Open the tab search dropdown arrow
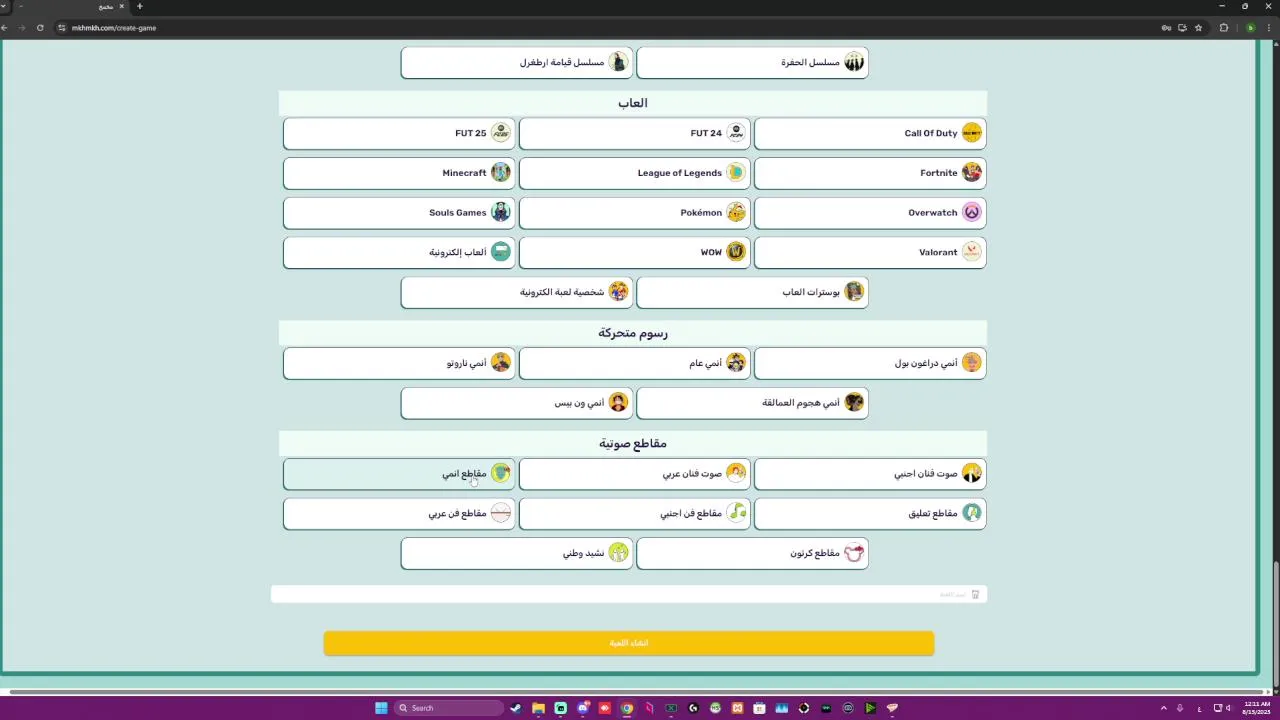This screenshot has height=720, width=1280. [4, 6]
